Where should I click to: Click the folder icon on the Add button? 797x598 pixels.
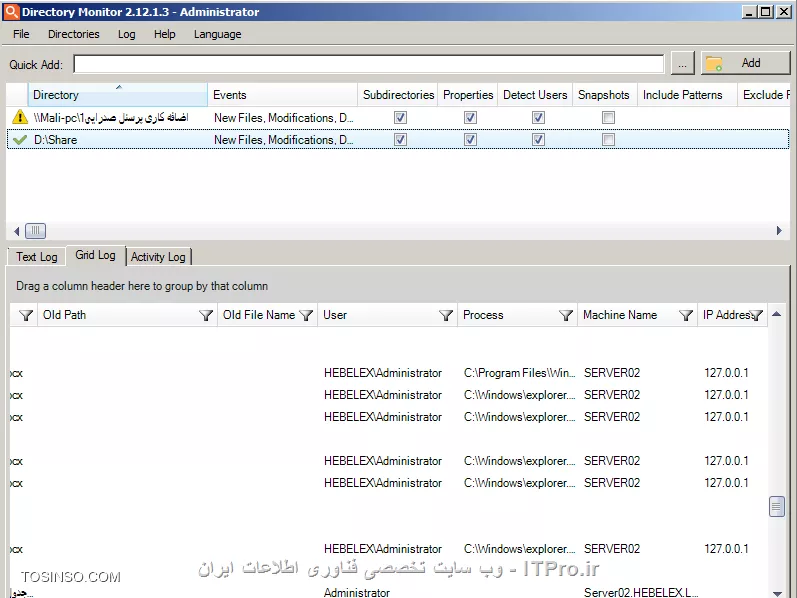tap(714, 64)
